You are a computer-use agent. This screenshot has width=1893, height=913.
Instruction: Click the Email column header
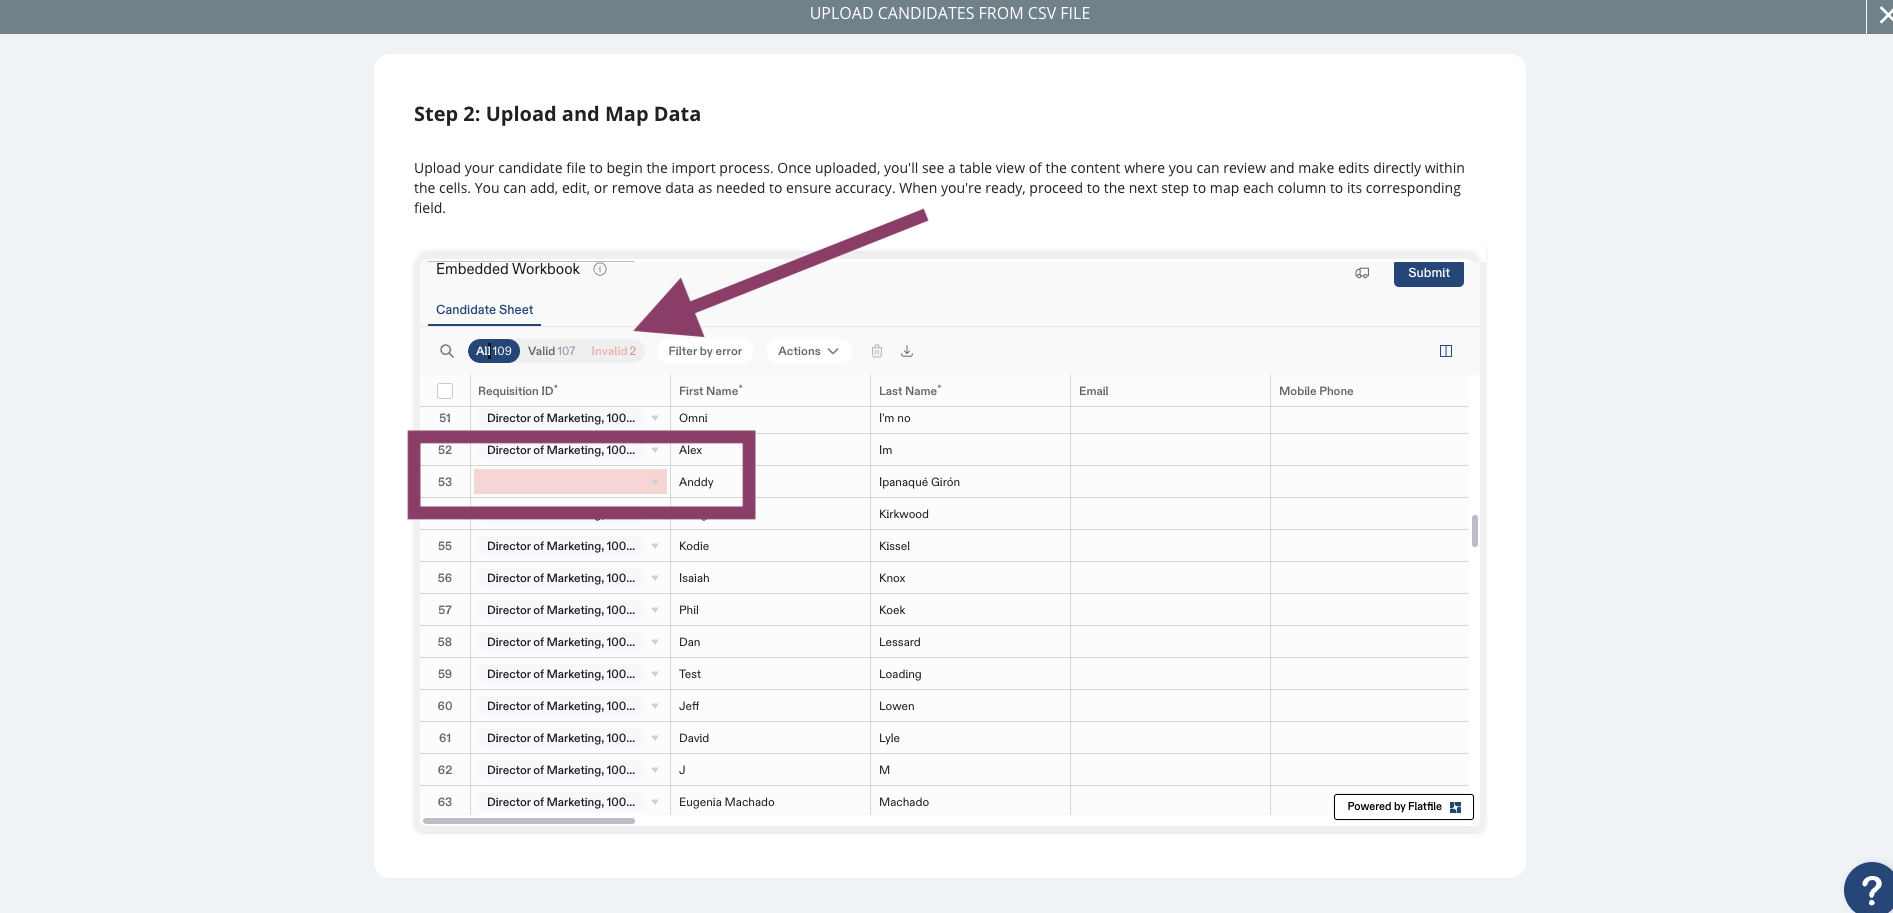pyautogui.click(x=1170, y=391)
